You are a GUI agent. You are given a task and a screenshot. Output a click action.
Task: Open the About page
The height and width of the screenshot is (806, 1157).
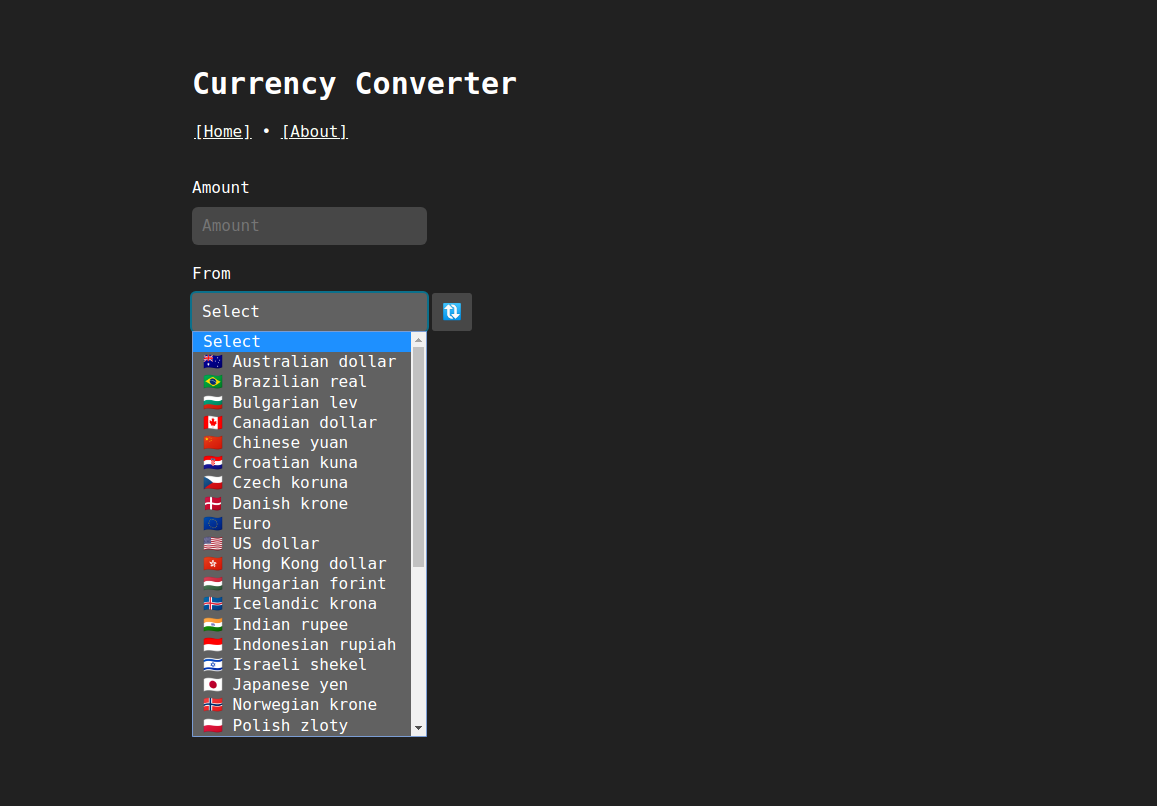(x=314, y=131)
